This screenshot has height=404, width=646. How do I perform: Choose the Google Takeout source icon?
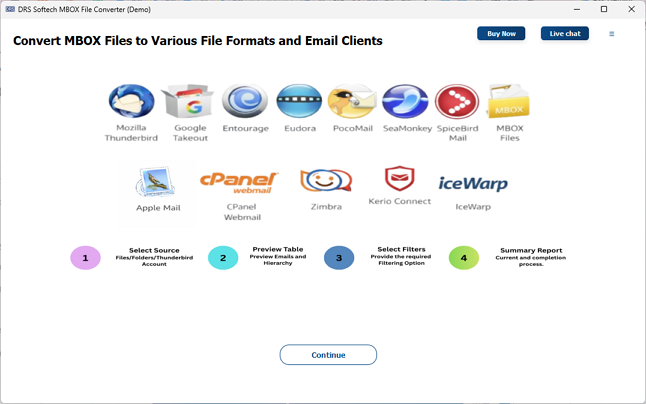(x=188, y=101)
